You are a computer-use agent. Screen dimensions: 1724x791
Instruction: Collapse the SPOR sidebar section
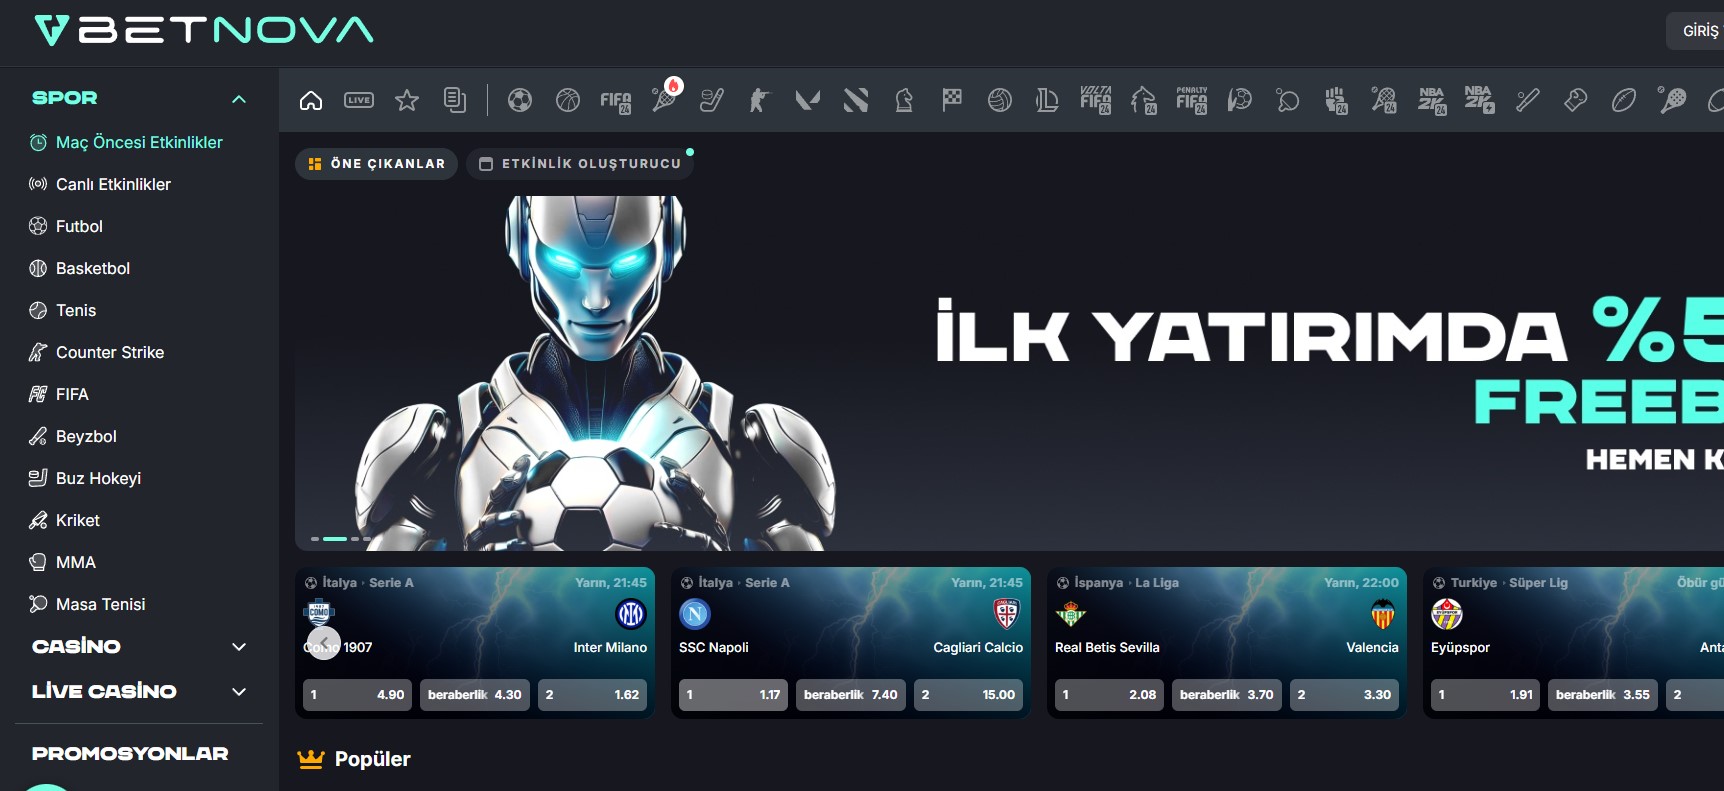pos(238,99)
